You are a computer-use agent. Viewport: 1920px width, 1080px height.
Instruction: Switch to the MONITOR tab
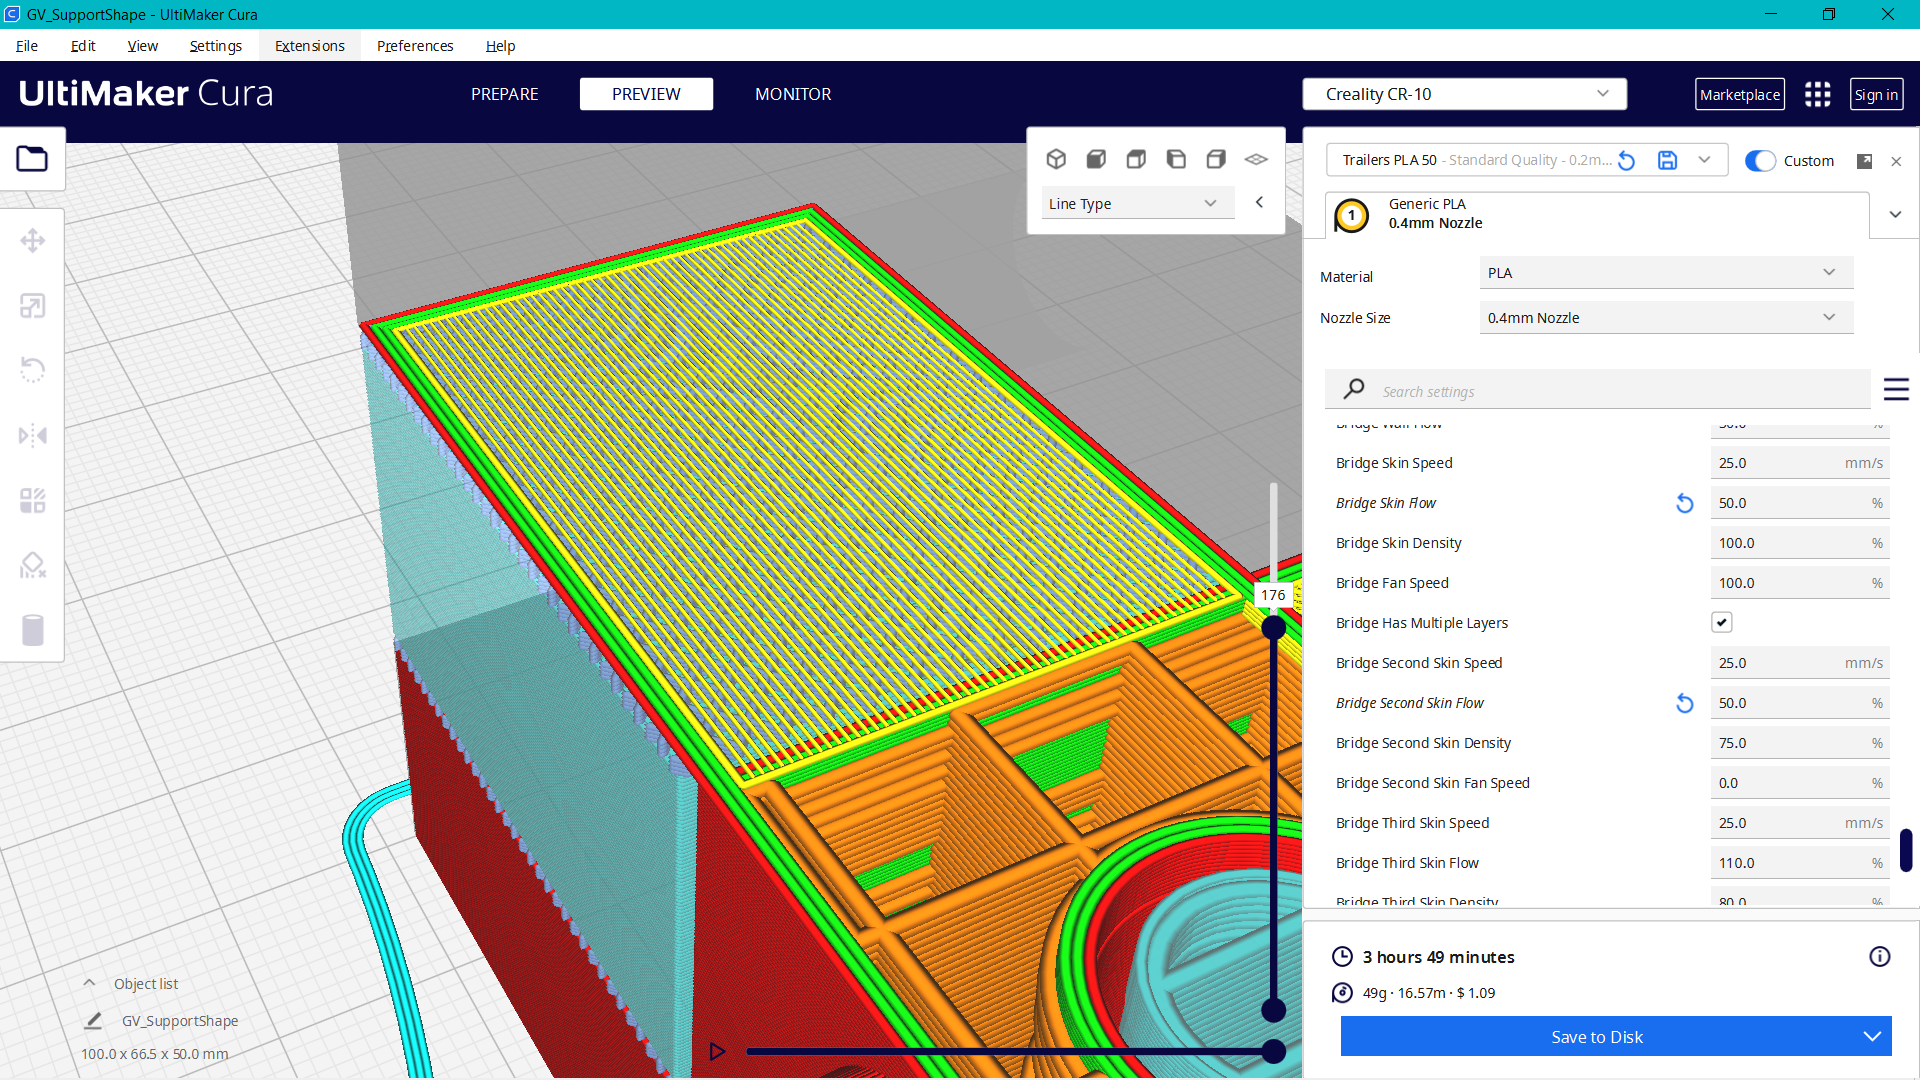tap(793, 94)
